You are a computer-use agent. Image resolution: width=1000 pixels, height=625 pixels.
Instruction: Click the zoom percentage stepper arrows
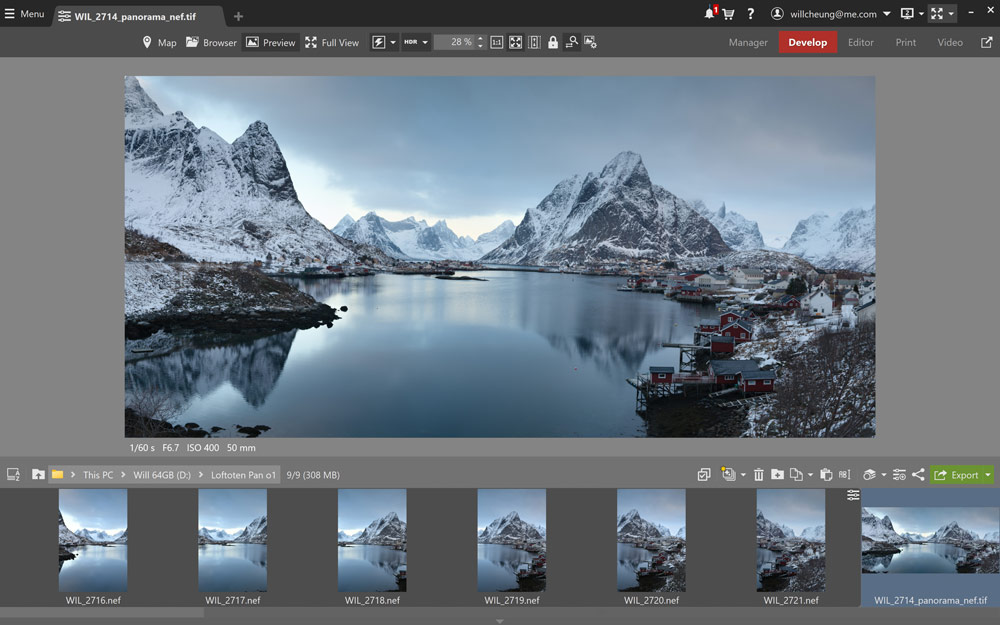coord(480,42)
